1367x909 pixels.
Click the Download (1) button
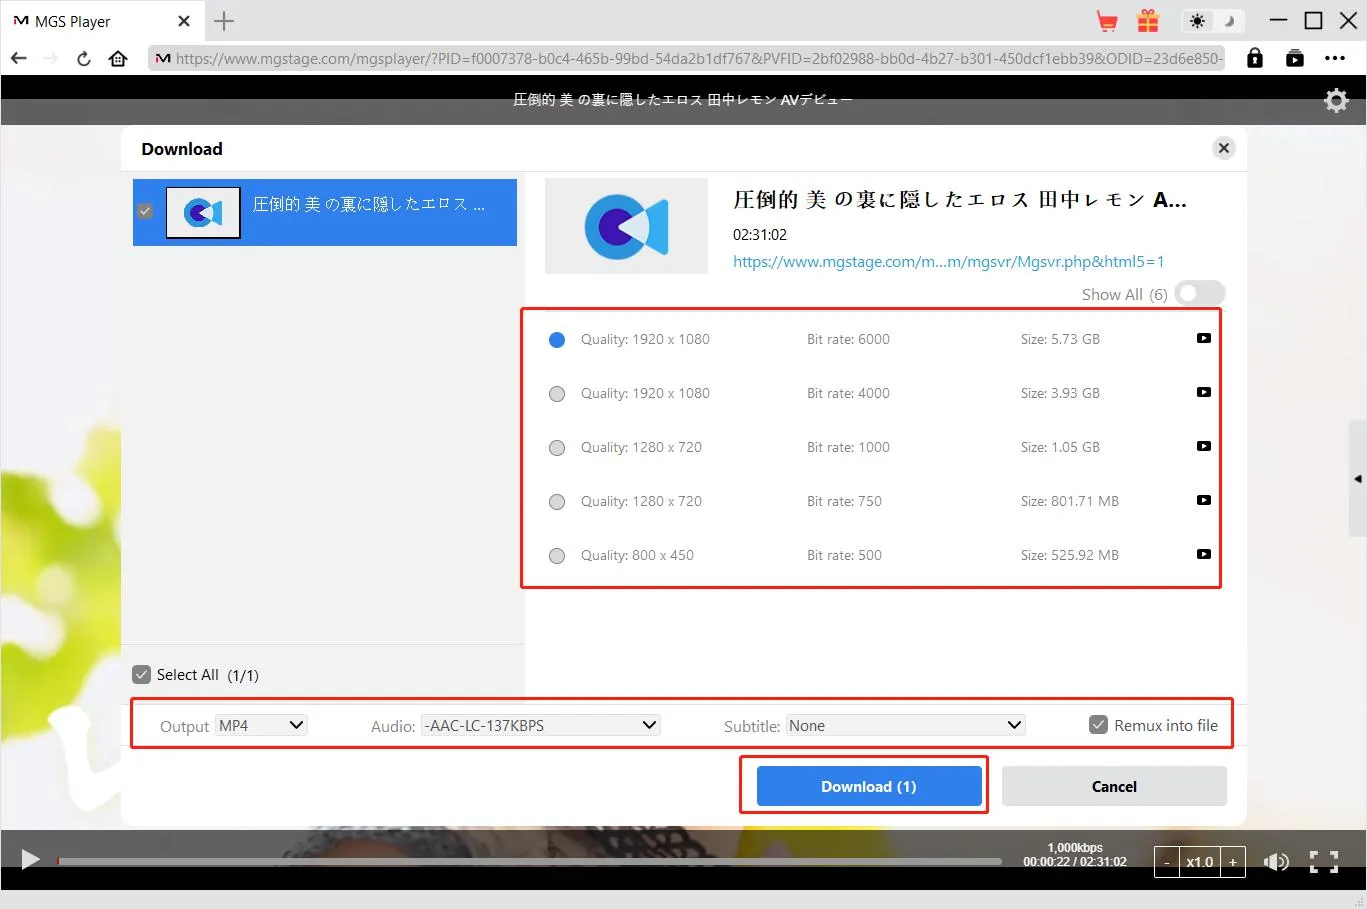click(x=868, y=786)
